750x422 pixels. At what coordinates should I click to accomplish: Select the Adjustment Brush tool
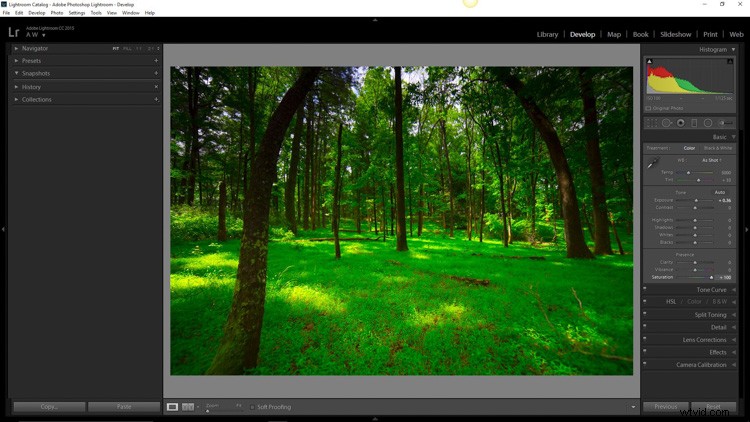click(726, 123)
